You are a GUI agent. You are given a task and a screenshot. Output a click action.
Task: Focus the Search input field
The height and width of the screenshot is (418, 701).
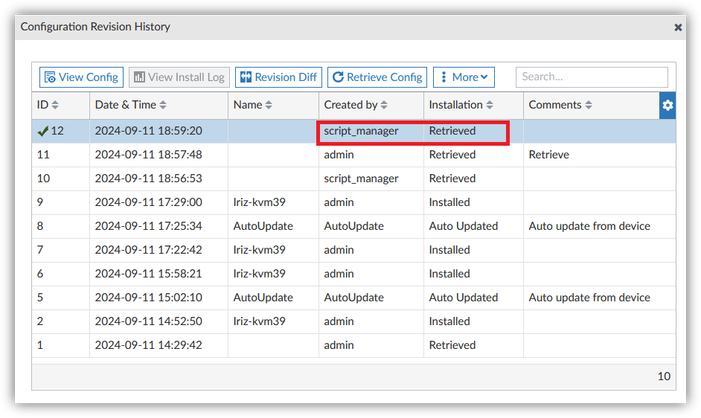pyautogui.click(x=592, y=77)
